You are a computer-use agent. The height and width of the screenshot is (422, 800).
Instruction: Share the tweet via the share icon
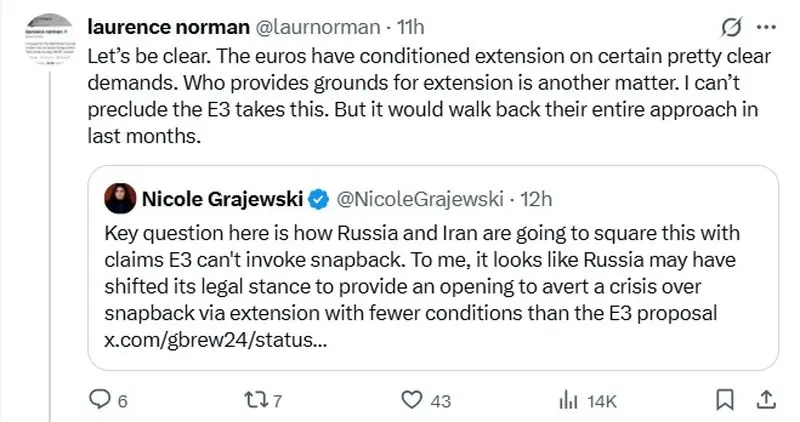click(766, 399)
